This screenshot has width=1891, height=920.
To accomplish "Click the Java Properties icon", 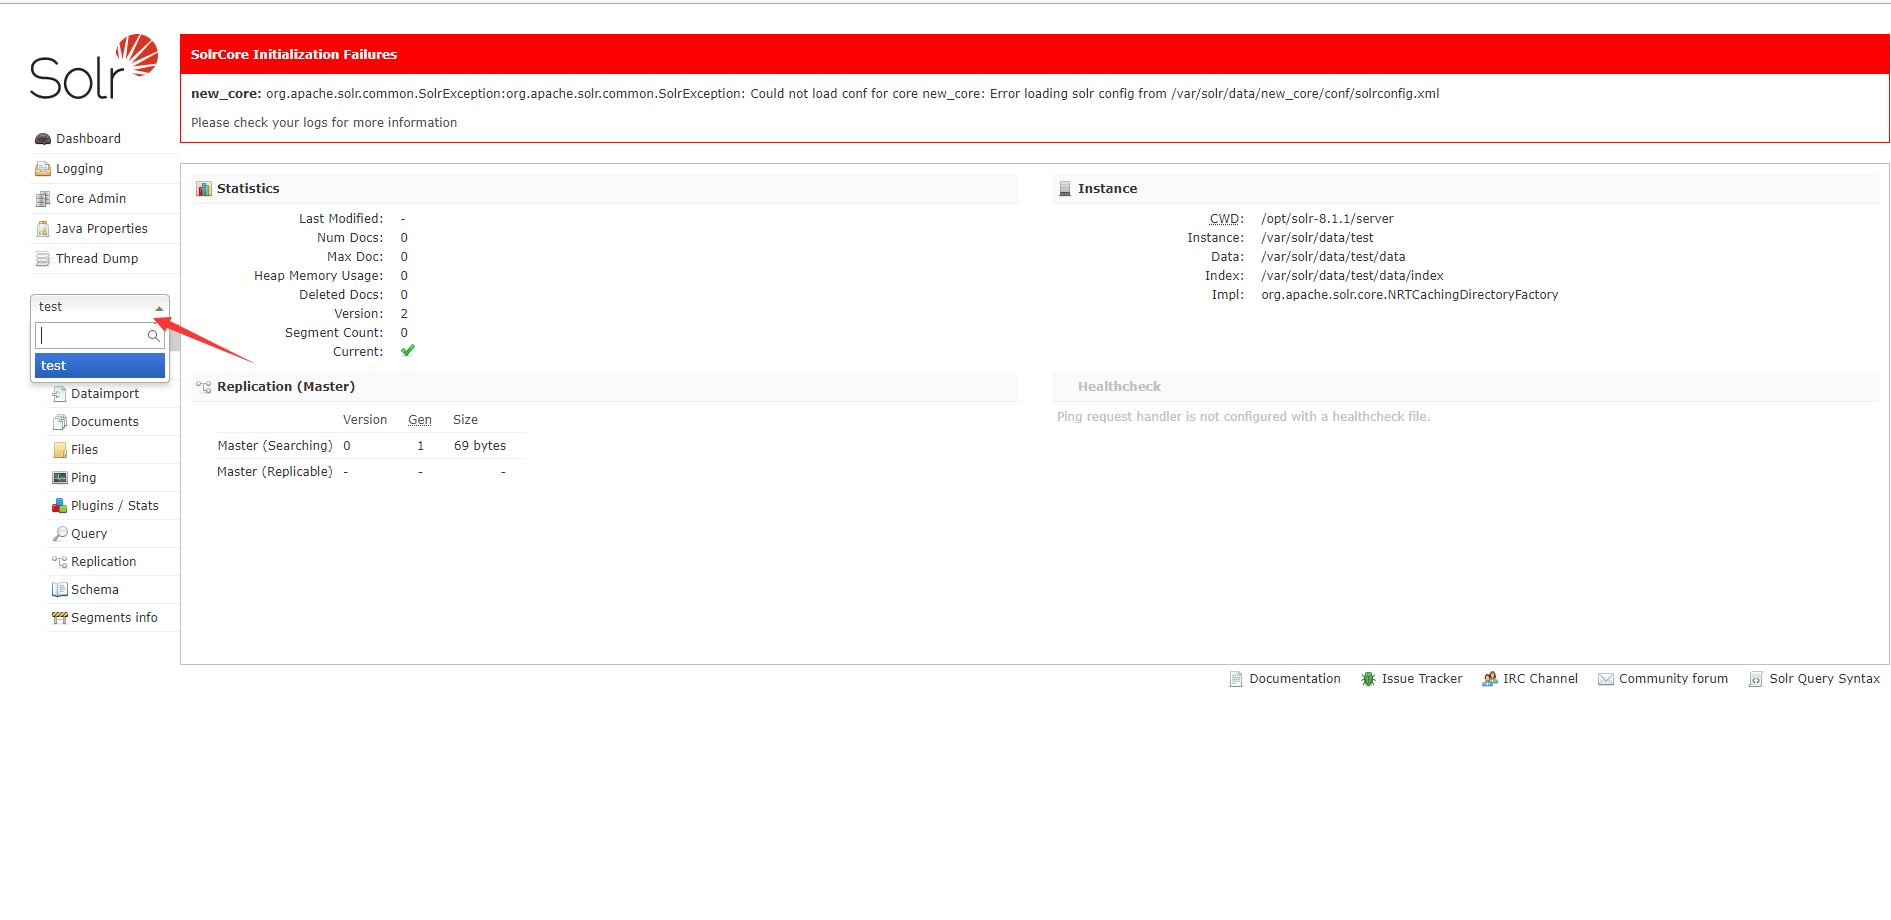I will tap(43, 229).
